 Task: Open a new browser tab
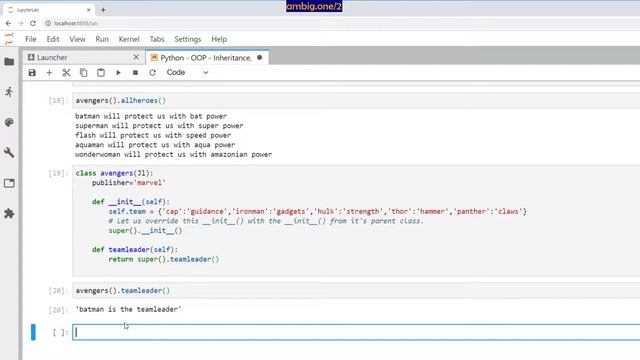click(x=103, y=10)
